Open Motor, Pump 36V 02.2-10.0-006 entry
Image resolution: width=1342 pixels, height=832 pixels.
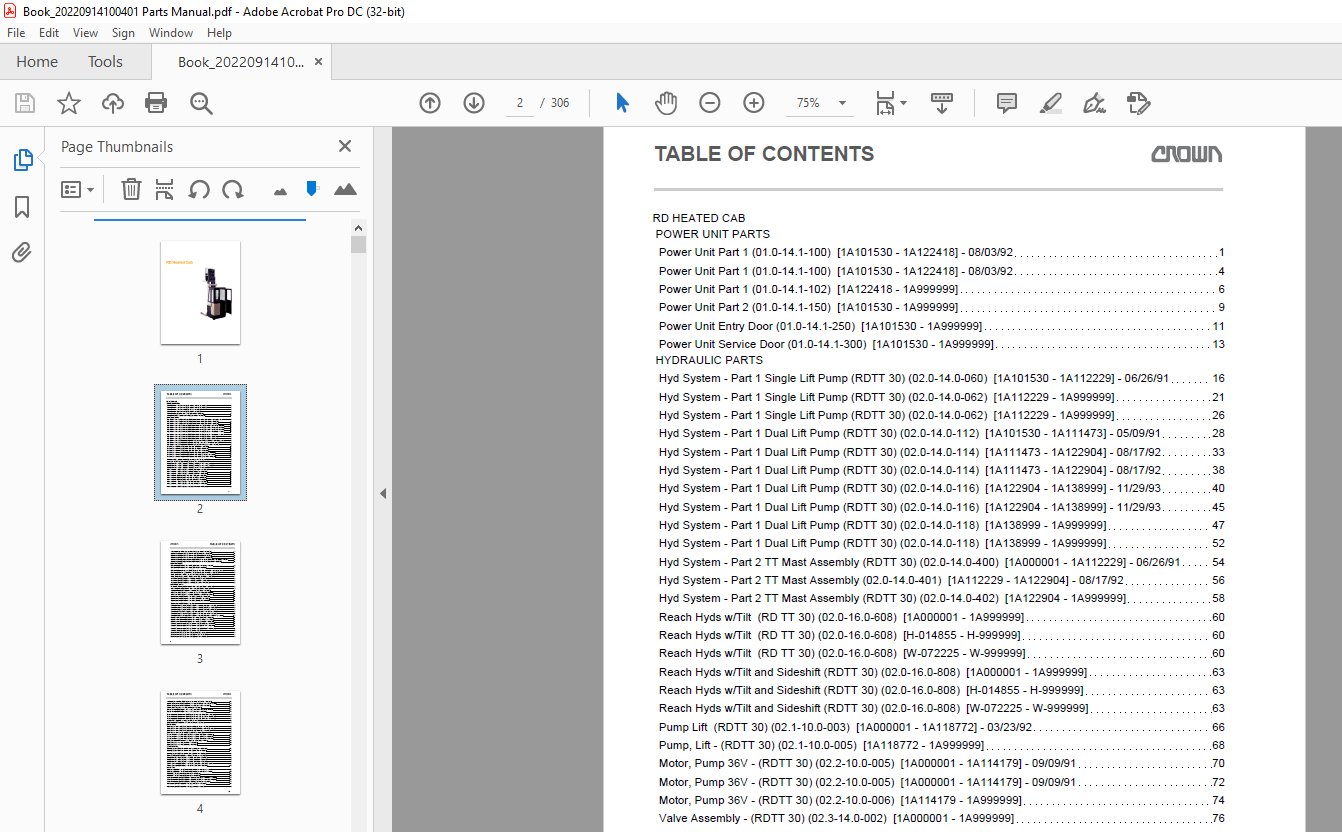(x=941, y=800)
